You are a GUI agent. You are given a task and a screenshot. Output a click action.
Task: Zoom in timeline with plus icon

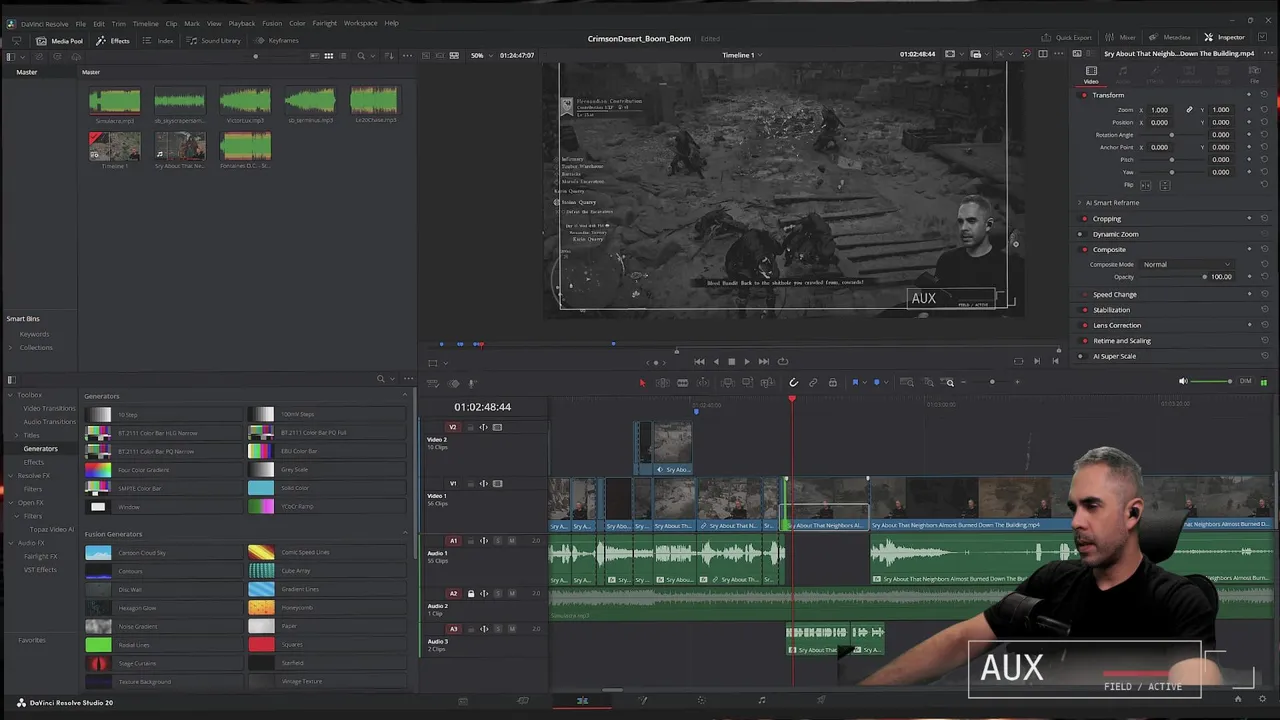coord(1017,382)
